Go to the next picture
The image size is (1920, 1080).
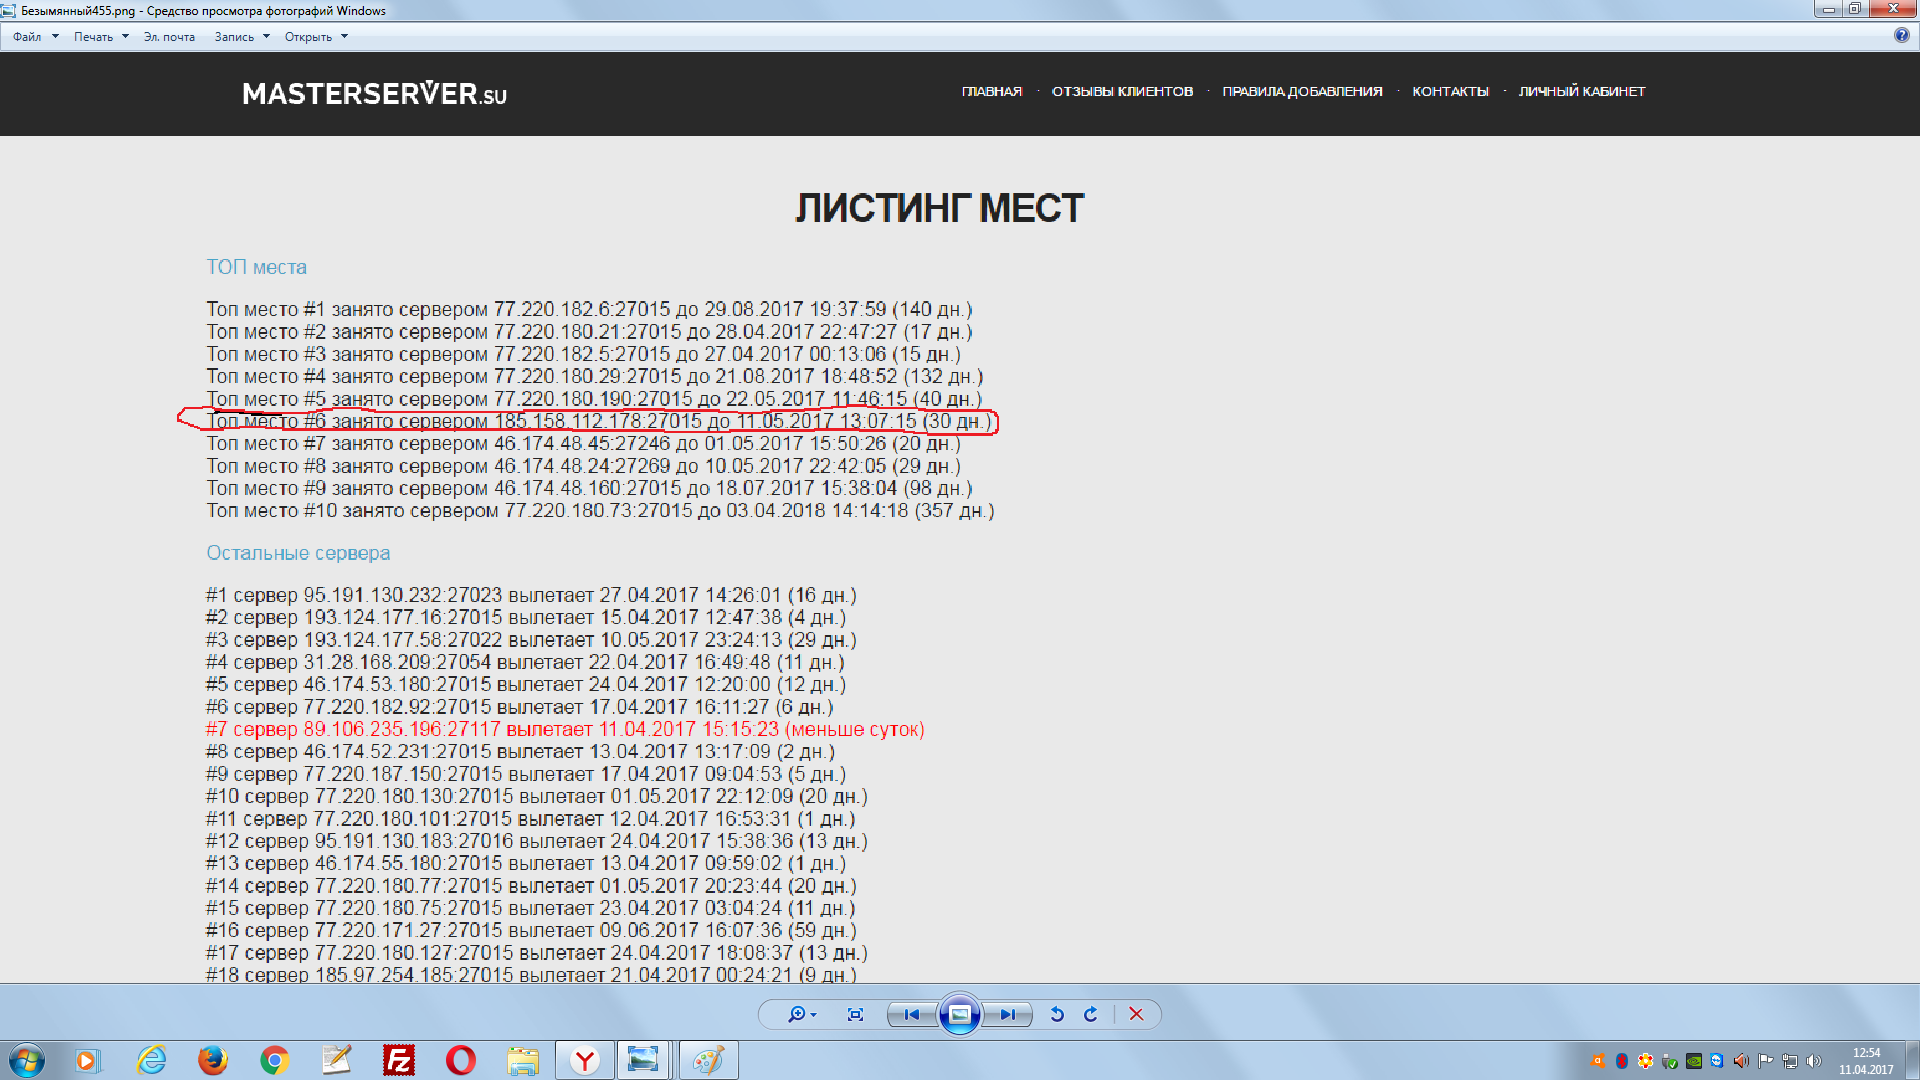[1008, 1014]
